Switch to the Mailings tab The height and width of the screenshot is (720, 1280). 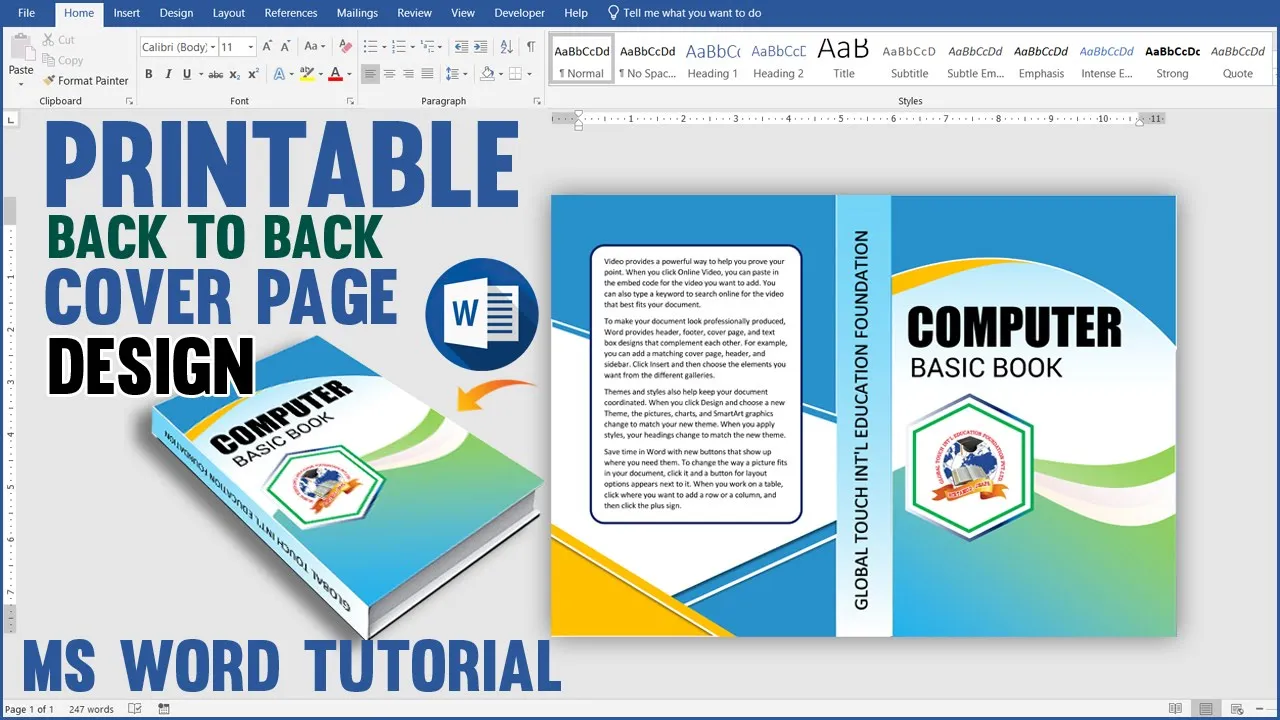point(357,13)
